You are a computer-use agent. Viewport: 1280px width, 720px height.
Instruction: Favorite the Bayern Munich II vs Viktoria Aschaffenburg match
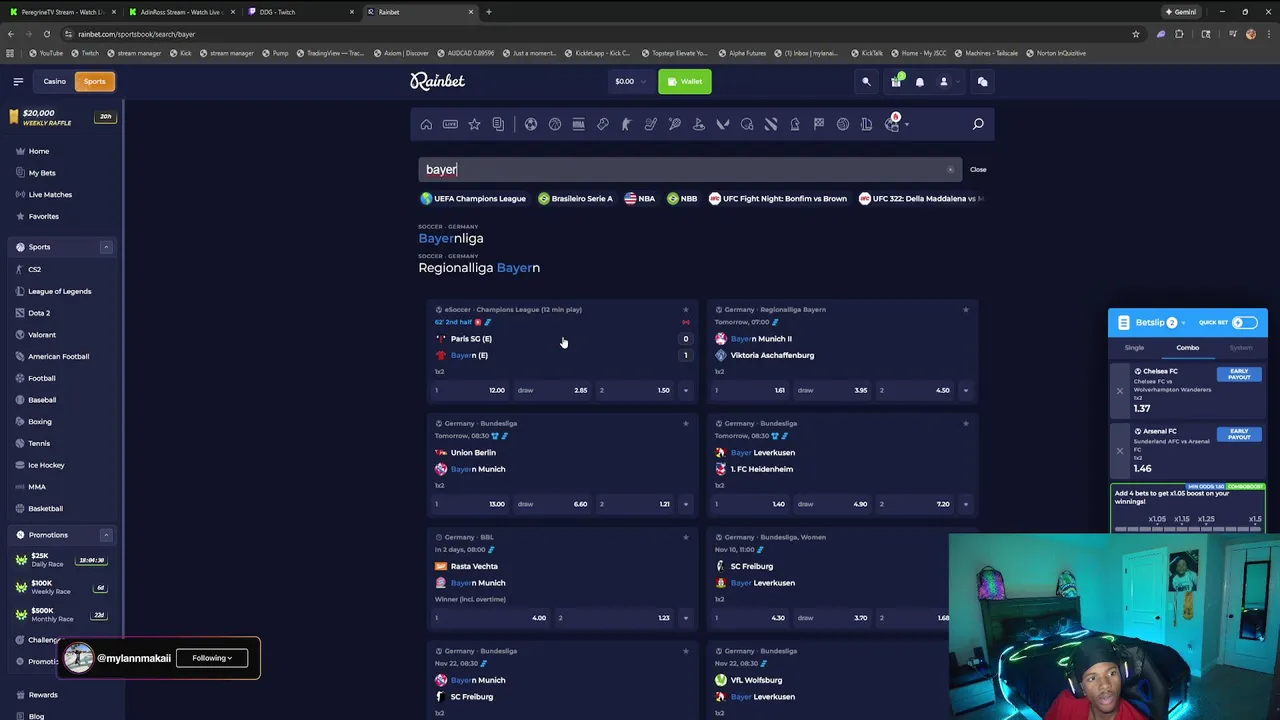[965, 309]
